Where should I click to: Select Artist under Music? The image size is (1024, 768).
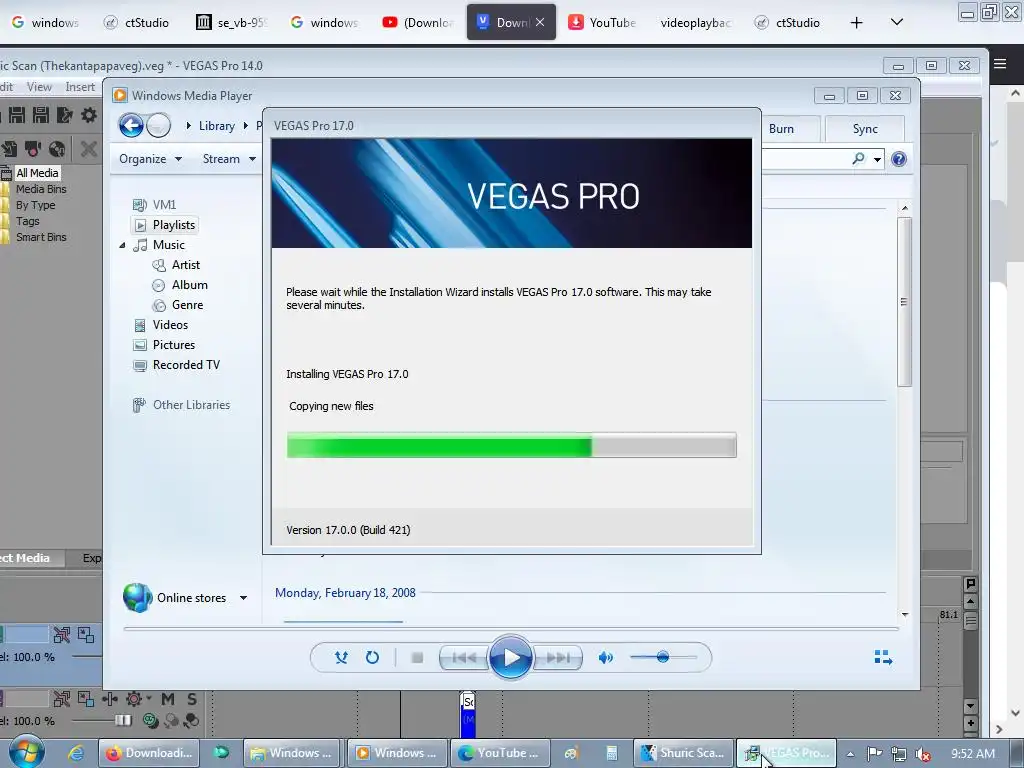point(176,264)
